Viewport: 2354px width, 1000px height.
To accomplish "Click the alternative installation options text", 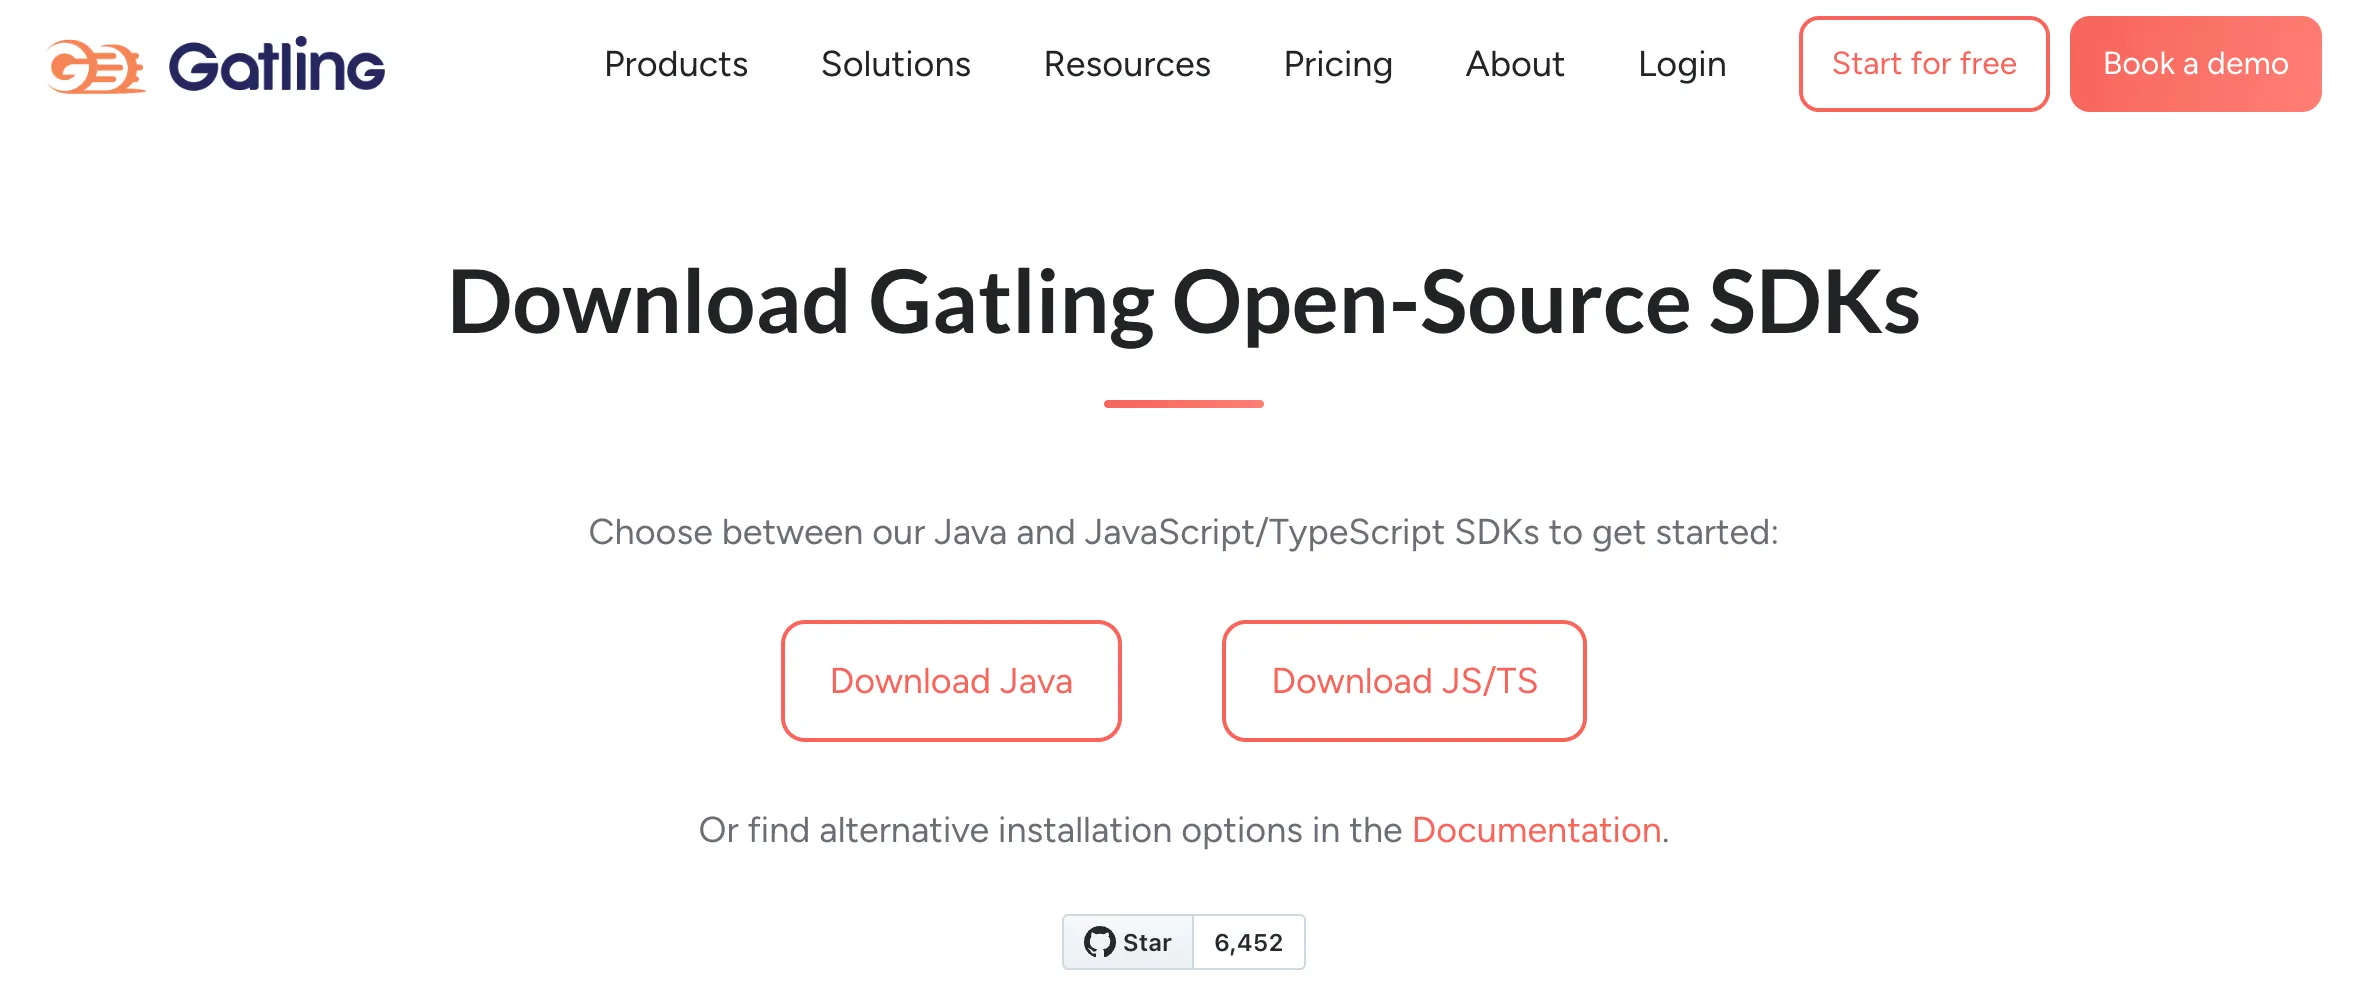I will tap(1050, 830).
